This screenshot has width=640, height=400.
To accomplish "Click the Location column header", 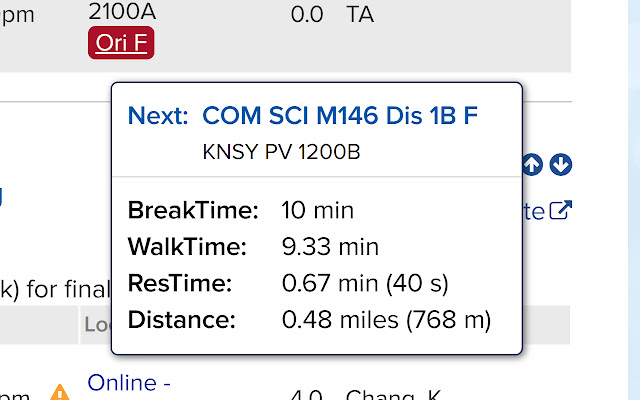I will point(96,325).
